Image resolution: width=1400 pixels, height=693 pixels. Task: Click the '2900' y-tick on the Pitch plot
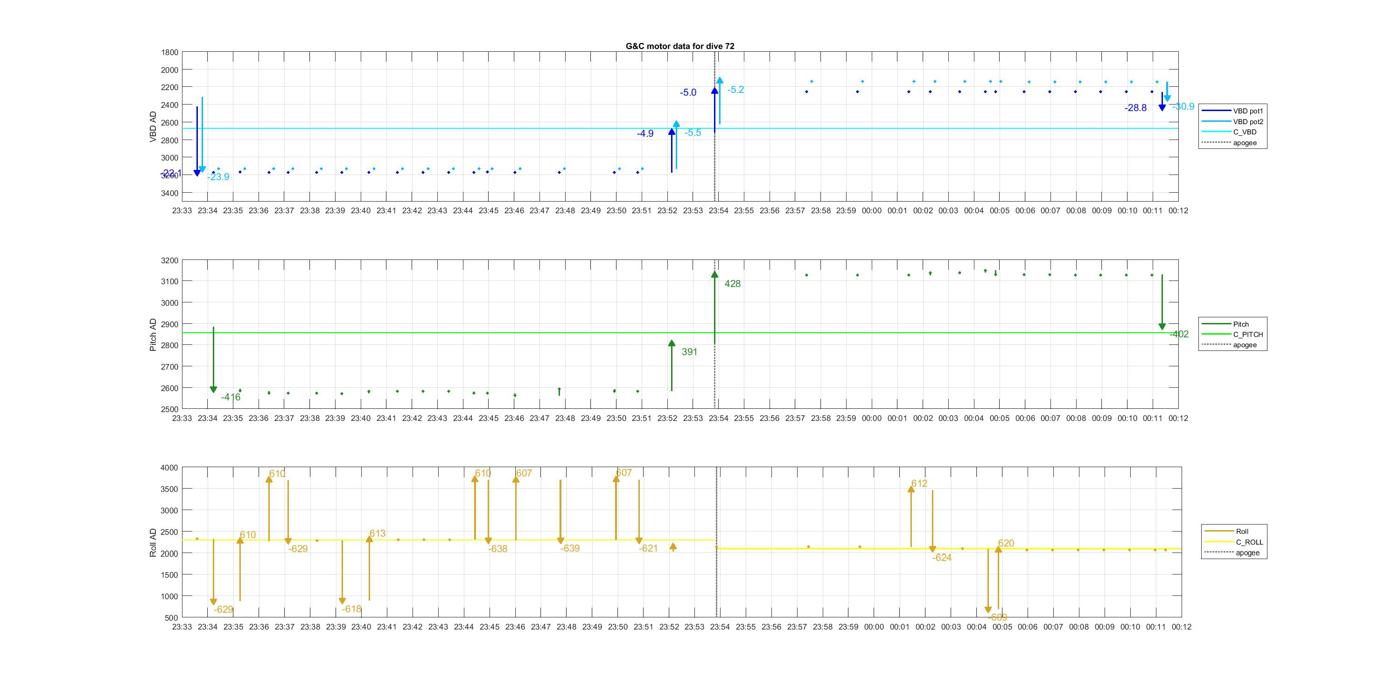point(170,325)
